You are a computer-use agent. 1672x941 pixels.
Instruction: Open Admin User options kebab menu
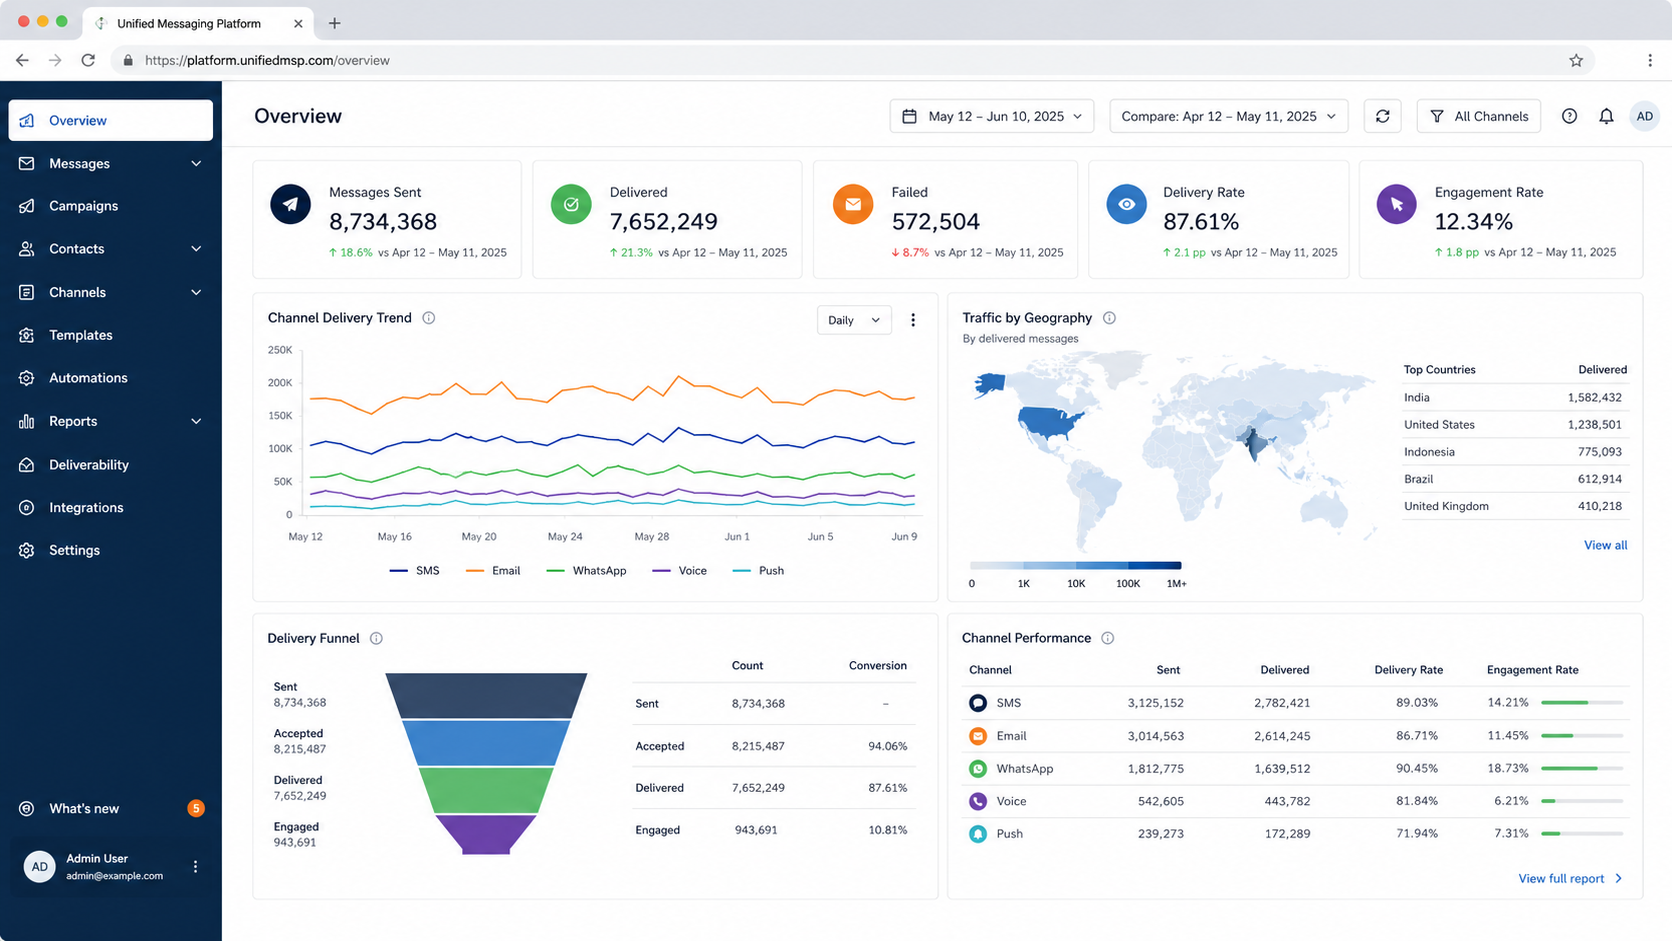195,867
